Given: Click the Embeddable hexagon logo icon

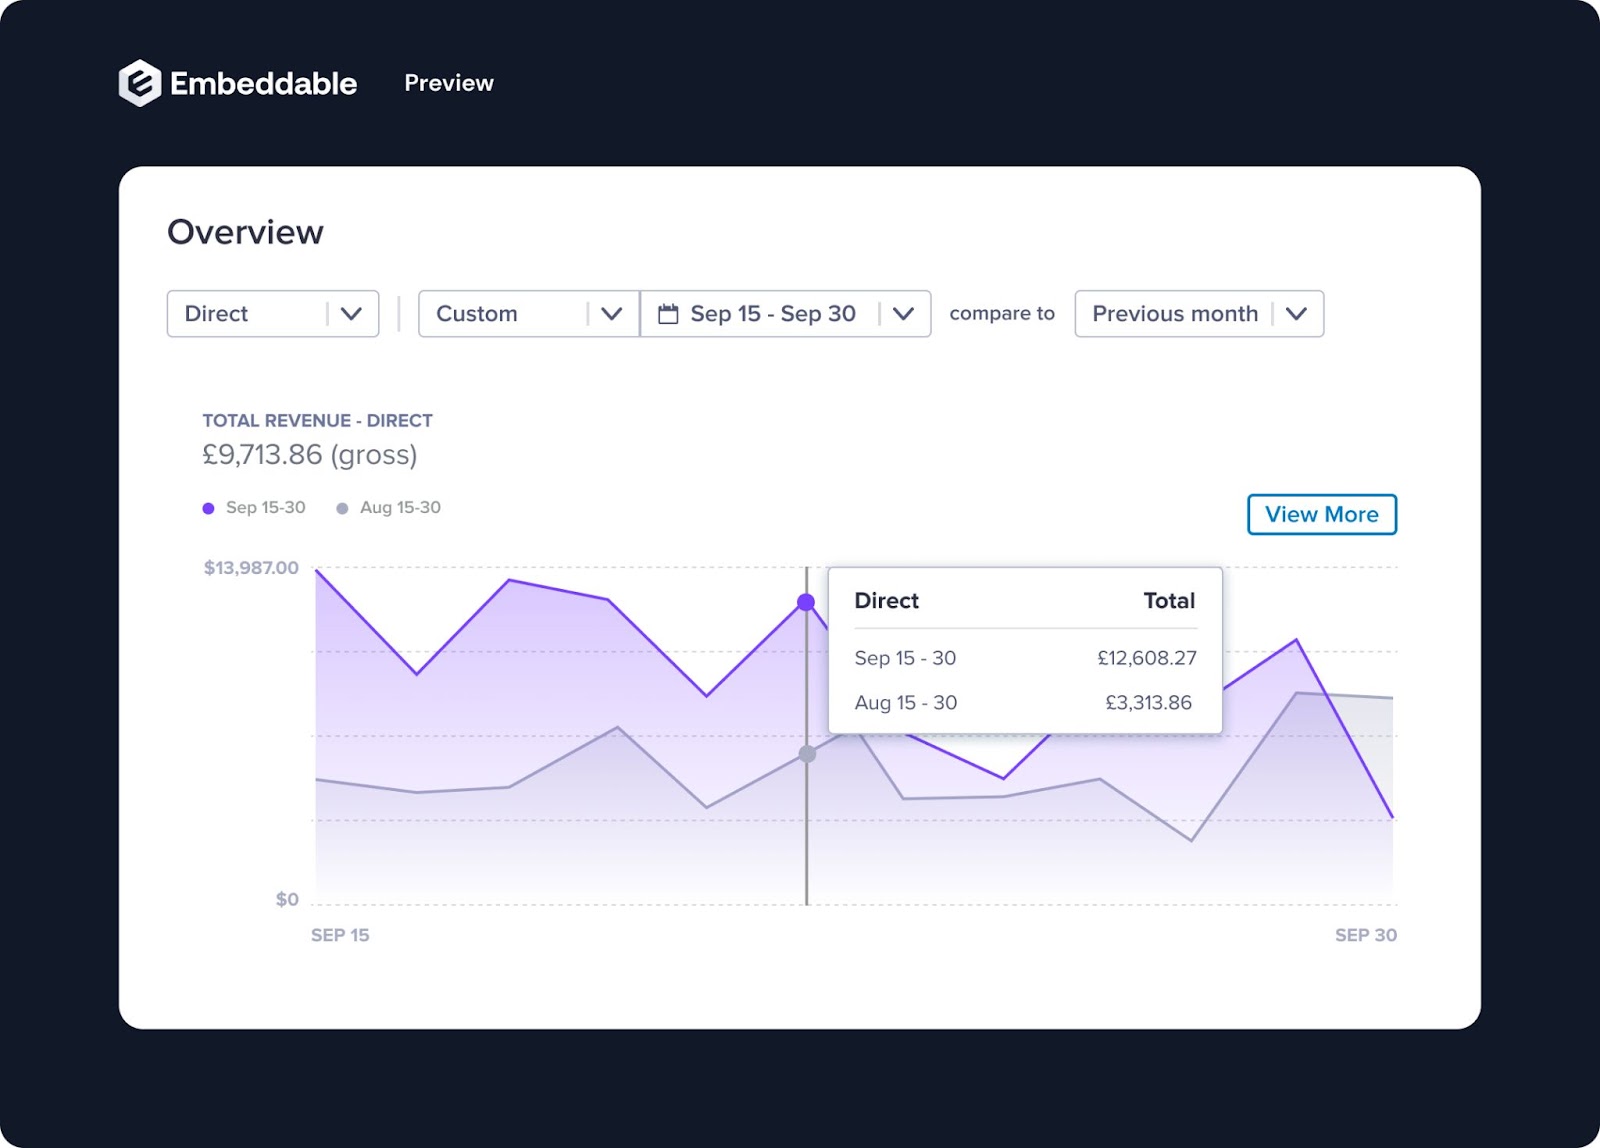Looking at the screenshot, I should click(140, 83).
